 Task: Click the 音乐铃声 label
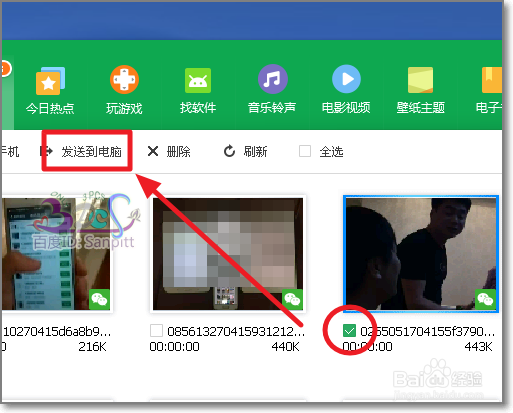click(x=272, y=108)
